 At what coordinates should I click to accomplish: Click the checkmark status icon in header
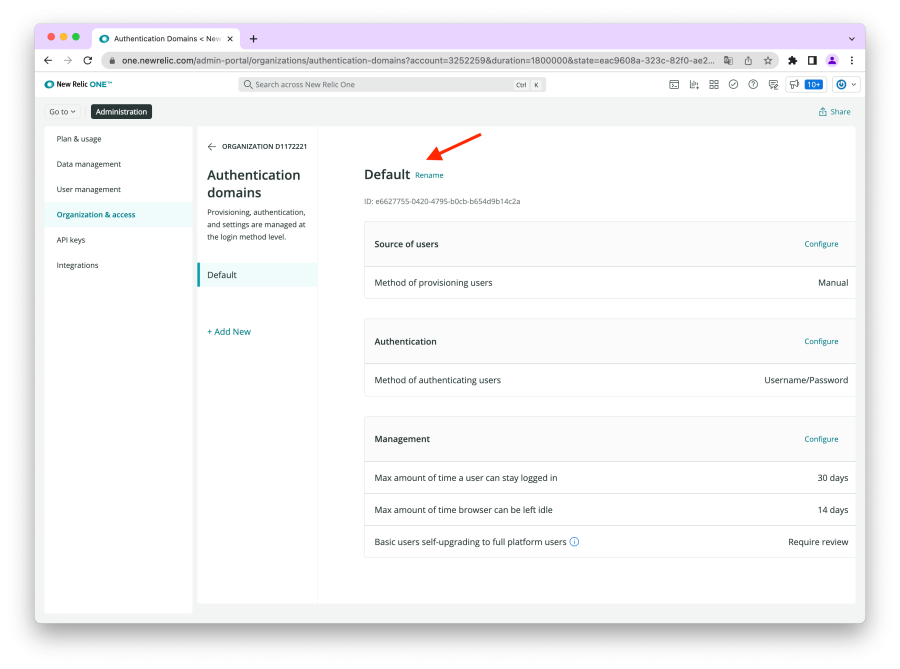point(733,85)
